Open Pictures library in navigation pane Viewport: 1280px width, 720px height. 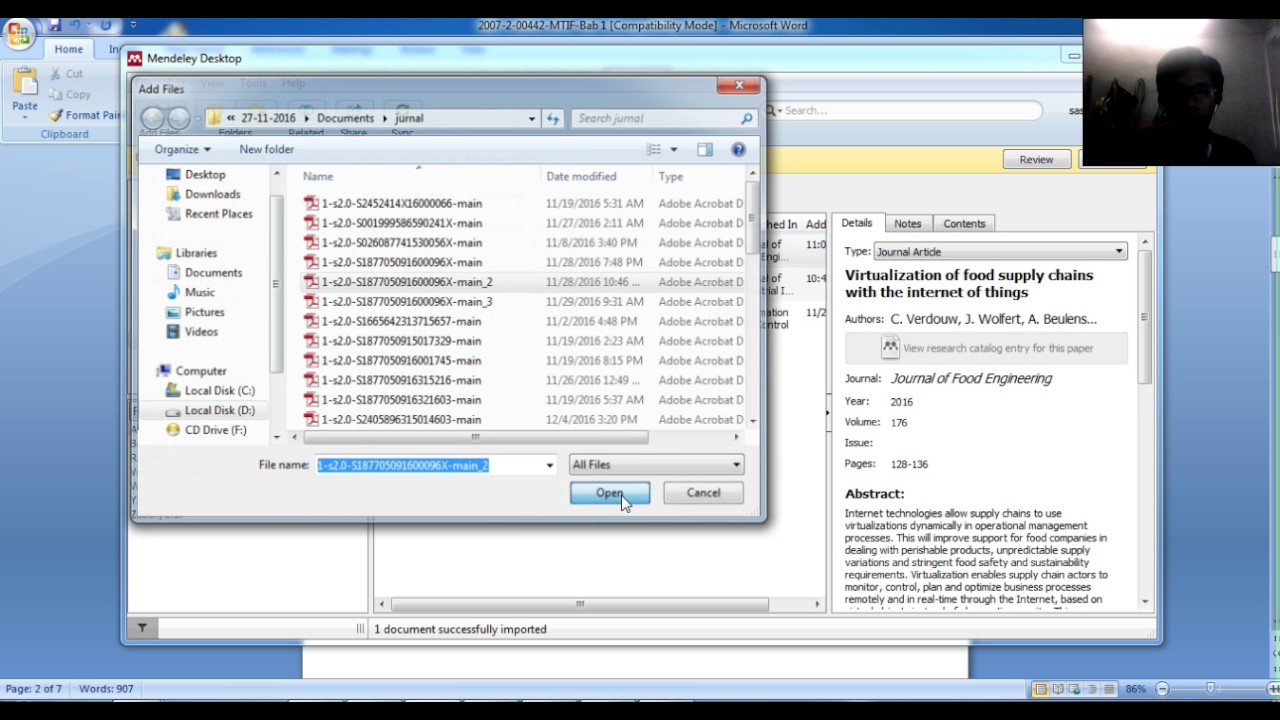click(x=204, y=312)
